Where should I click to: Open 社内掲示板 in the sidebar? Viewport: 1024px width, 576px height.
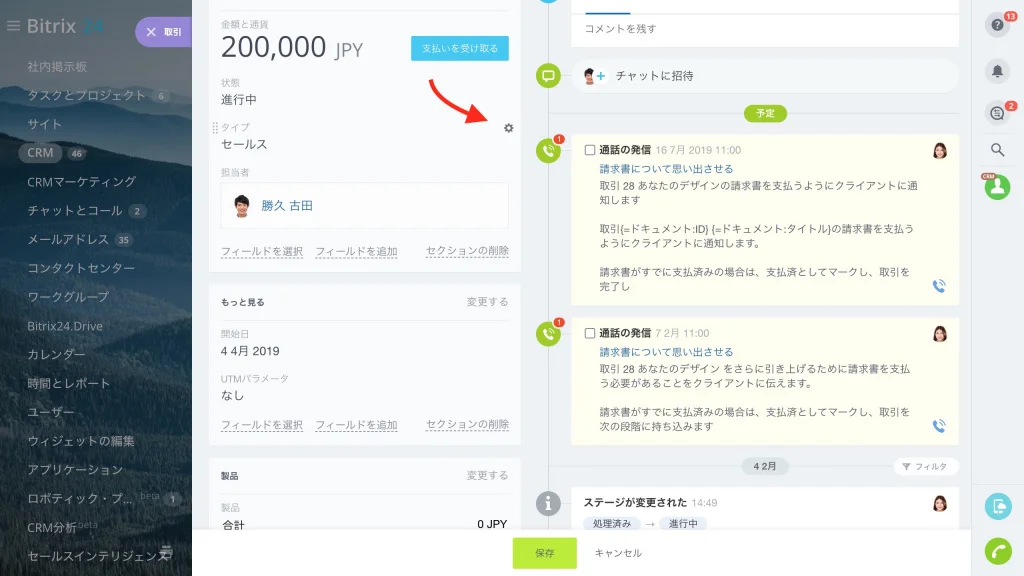point(57,67)
